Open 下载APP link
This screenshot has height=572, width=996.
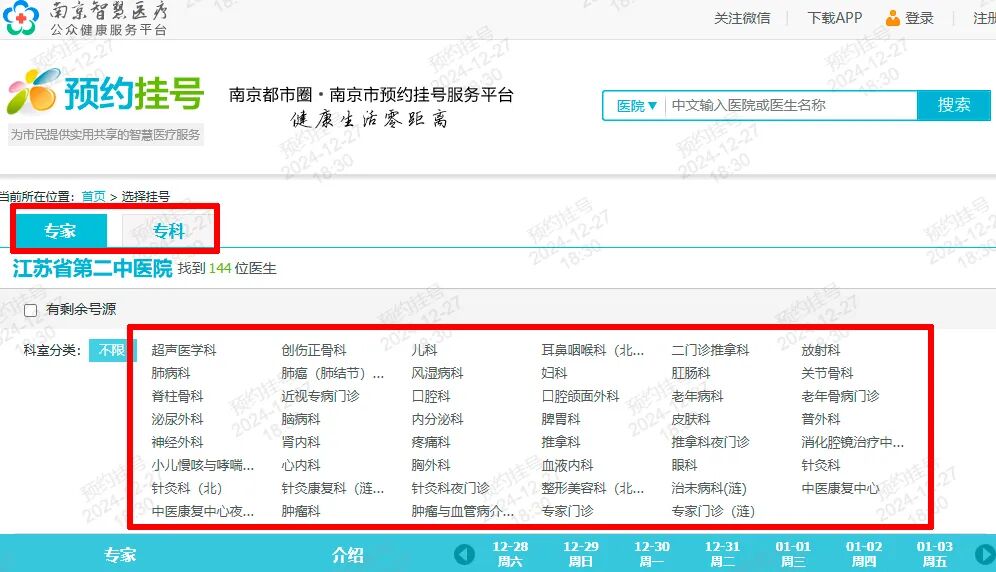(835, 18)
